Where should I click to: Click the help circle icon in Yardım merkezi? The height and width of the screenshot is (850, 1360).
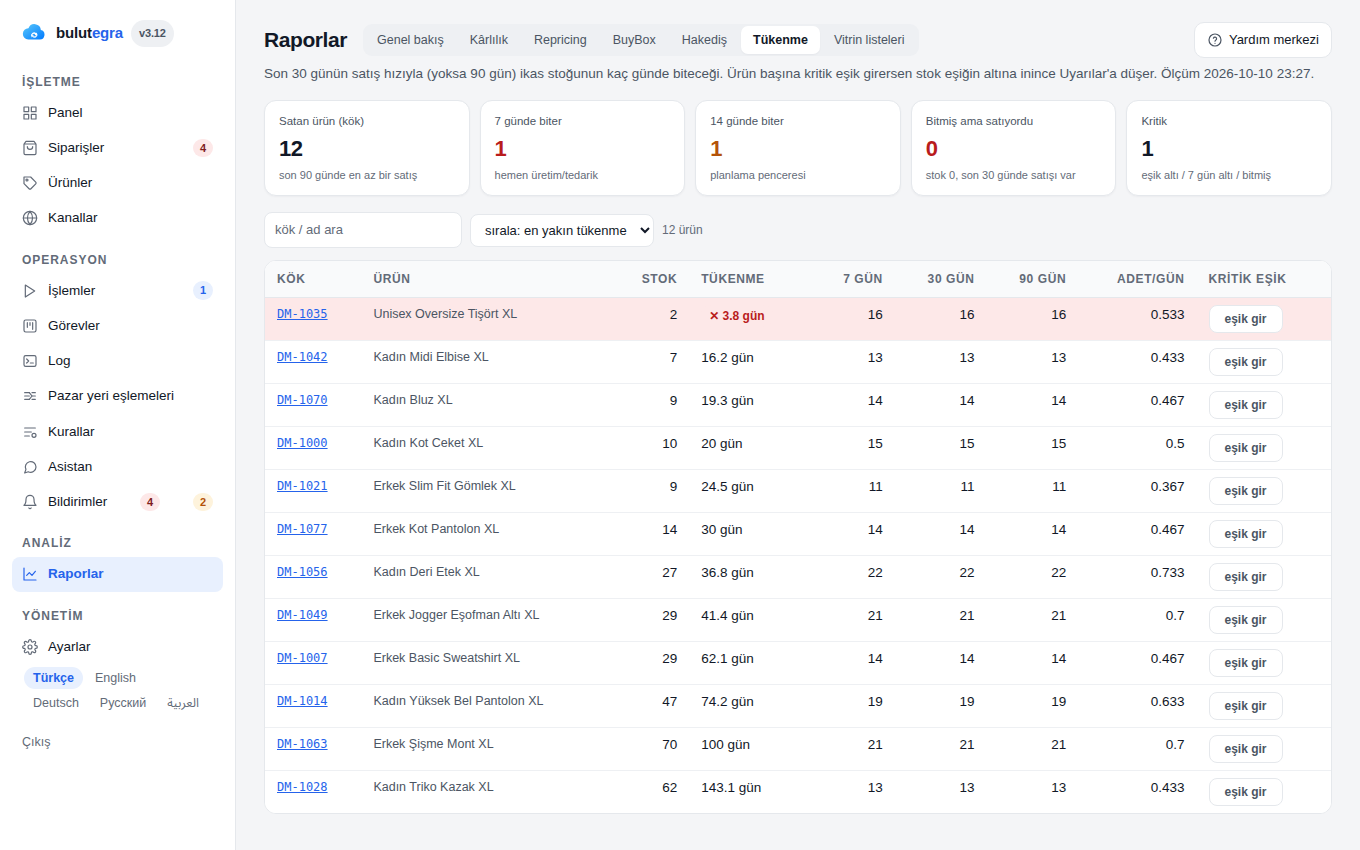1215,40
